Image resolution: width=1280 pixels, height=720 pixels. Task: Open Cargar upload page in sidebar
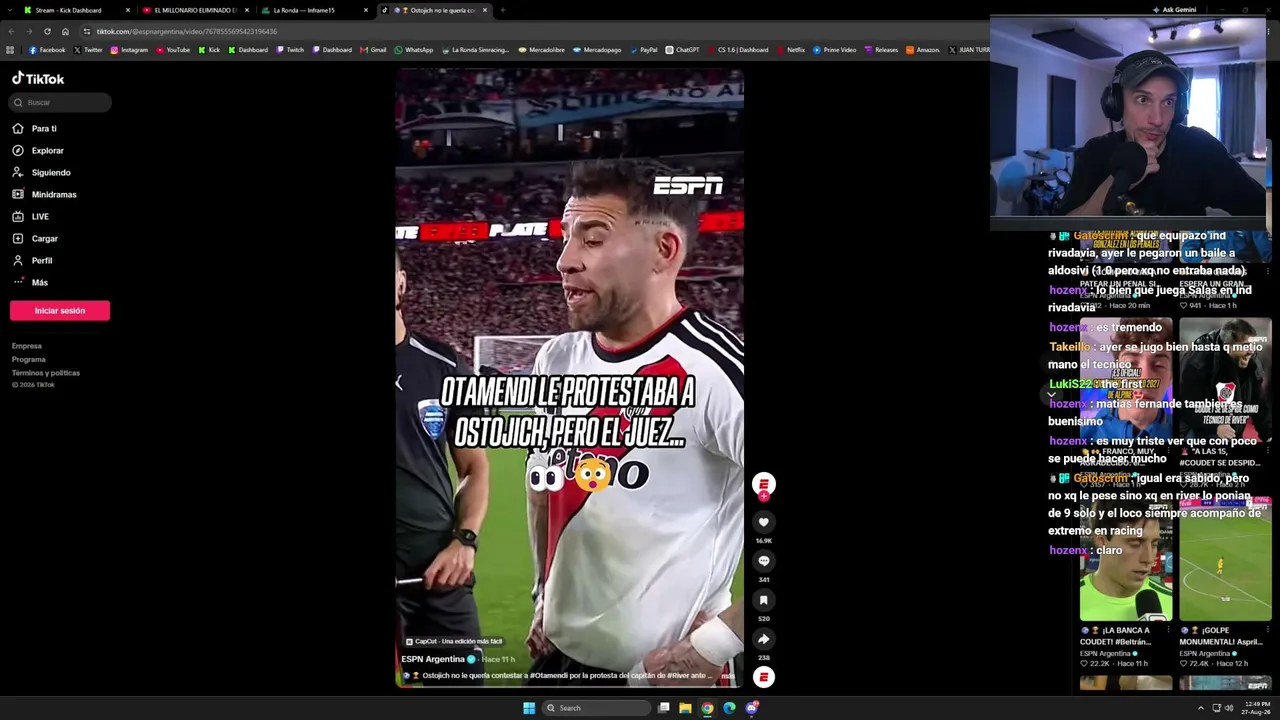tap(35, 238)
